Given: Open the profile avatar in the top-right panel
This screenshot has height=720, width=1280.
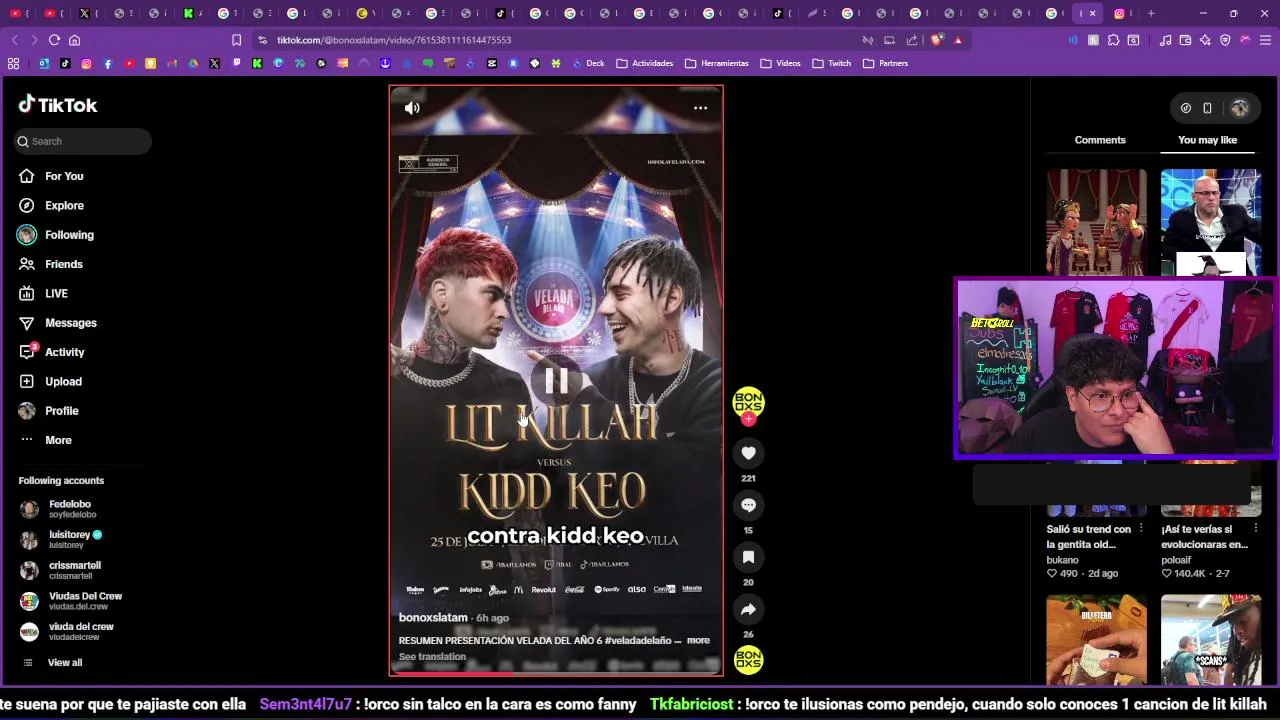Looking at the screenshot, I should (1240, 108).
